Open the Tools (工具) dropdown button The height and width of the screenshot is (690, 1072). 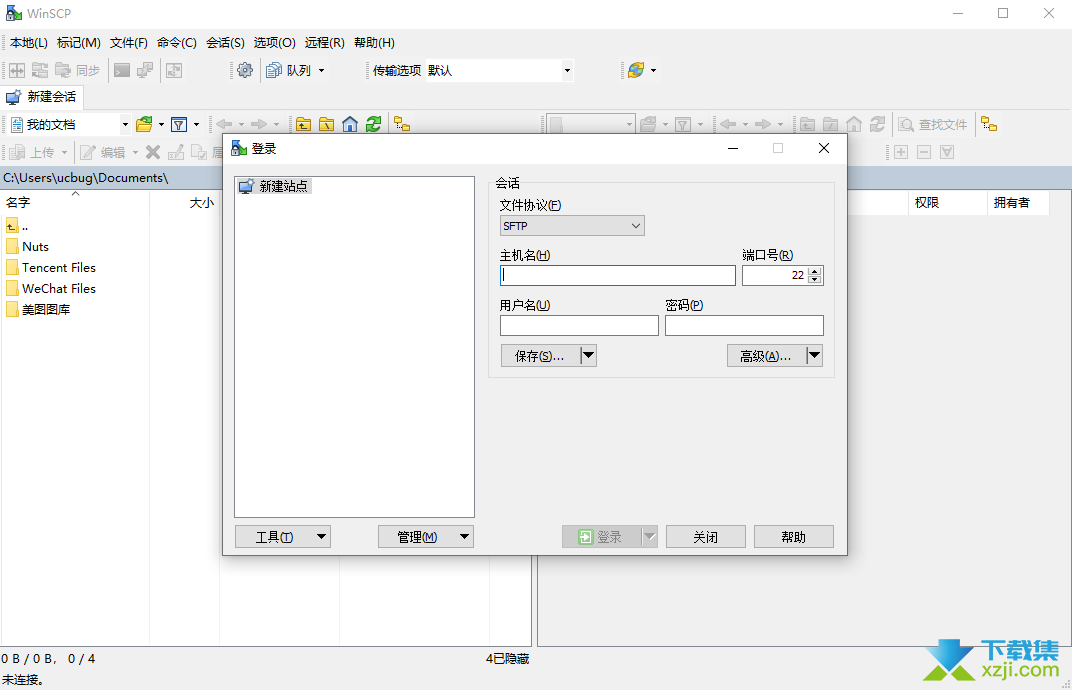(283, 537)
